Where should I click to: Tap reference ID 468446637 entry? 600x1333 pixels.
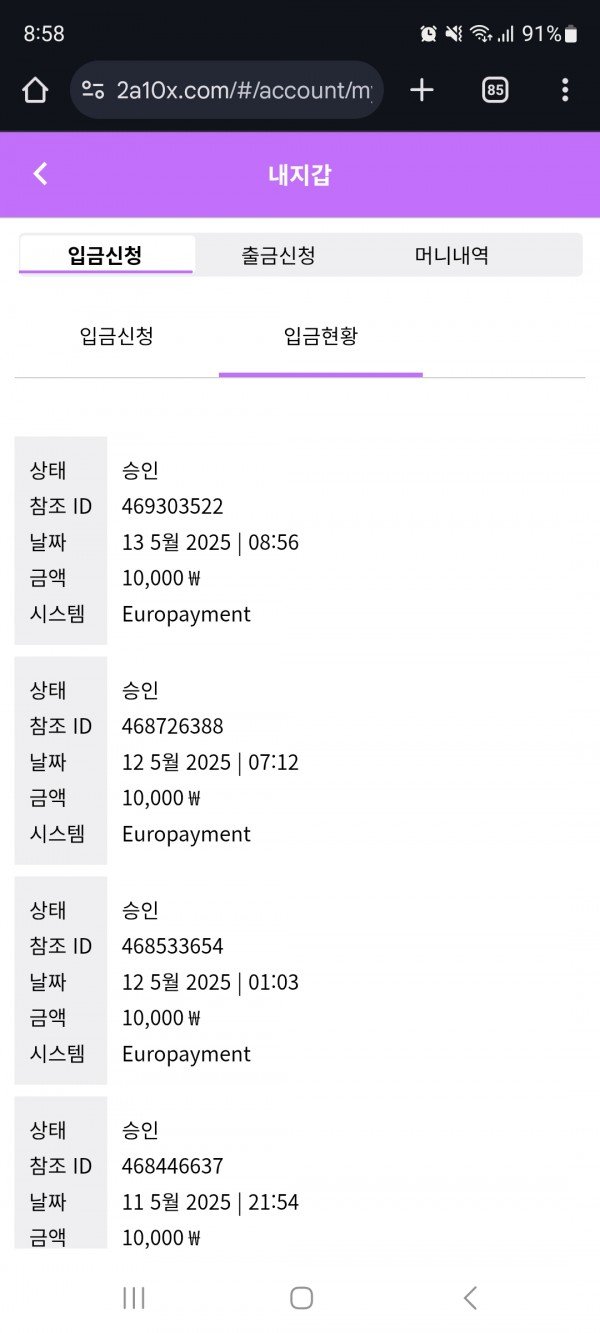173,1166
